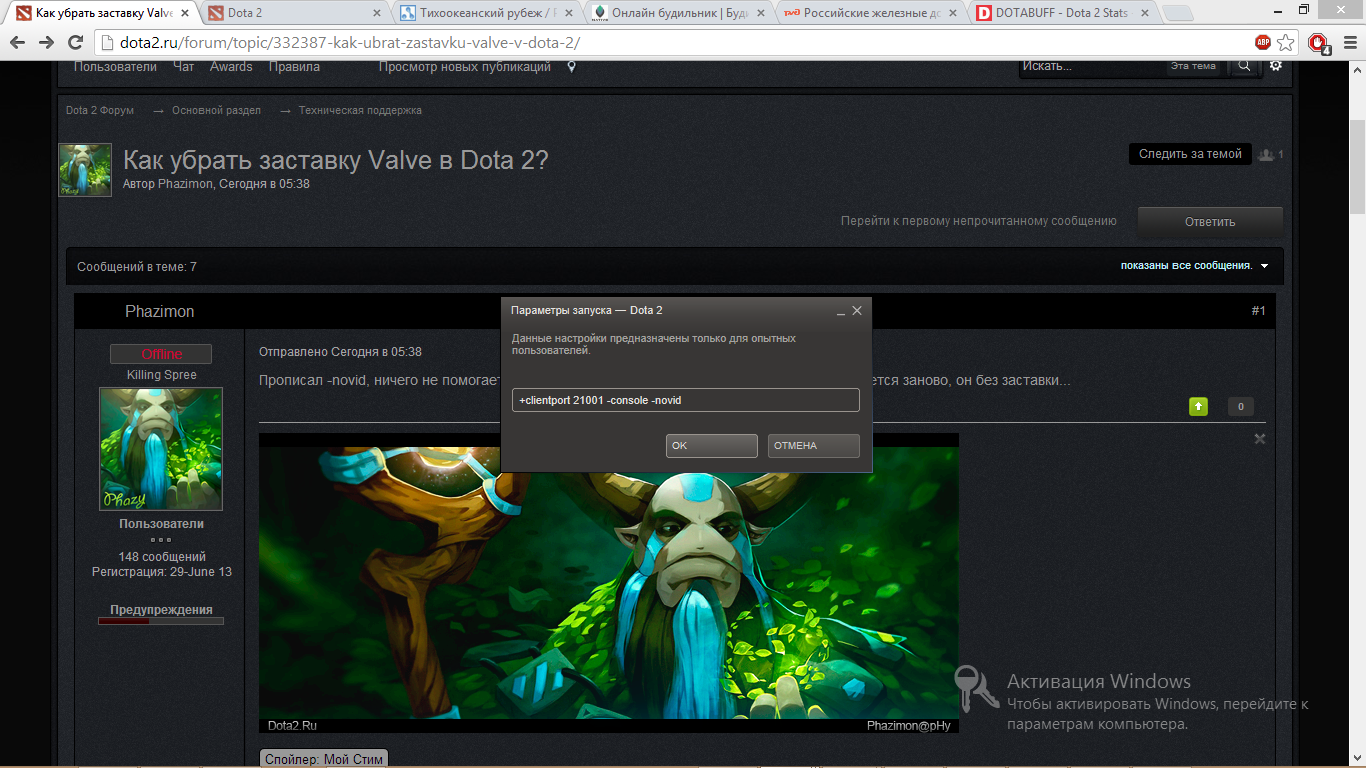Image resolution: width=1366 pixels, height=768 pixels.
Task: Open the Правила menu item
Action: click(x=294, y=67)
